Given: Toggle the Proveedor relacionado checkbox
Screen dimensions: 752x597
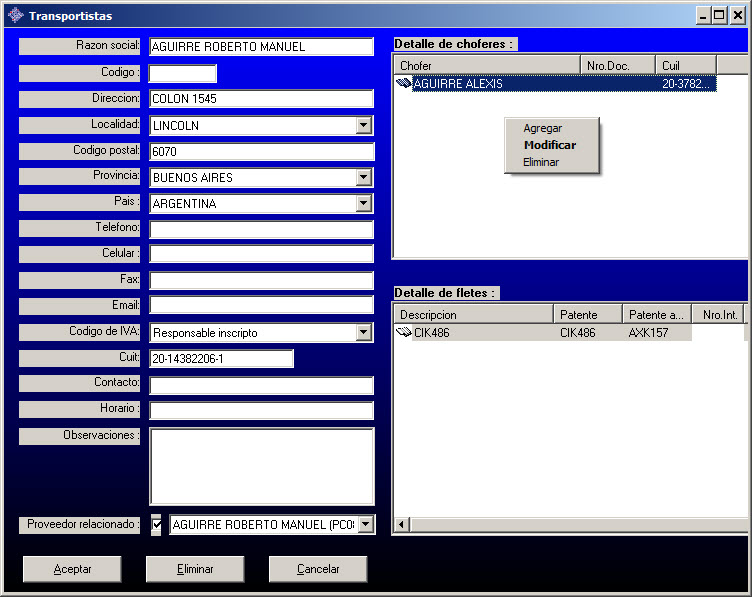Looking at the screenshot, I should click(156, 524).
